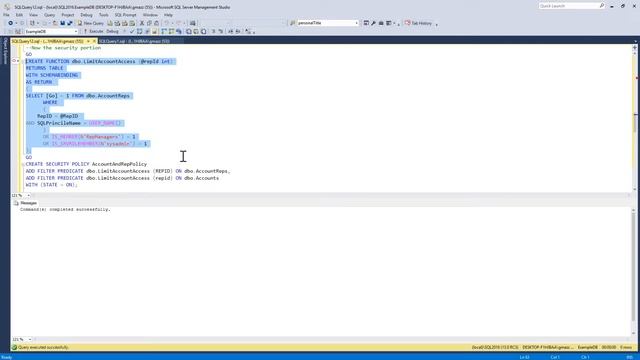640x360 pixels.
Task: Click the Messages pane vertical scrollbar
Action: click(633, 271)
